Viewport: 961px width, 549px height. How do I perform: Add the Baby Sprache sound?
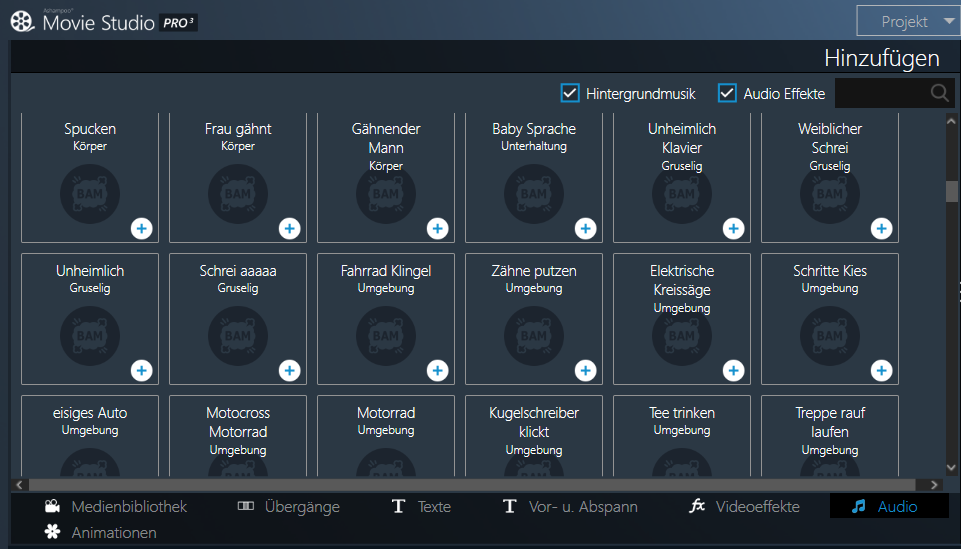pyautogui.click(x=586, y=229)
